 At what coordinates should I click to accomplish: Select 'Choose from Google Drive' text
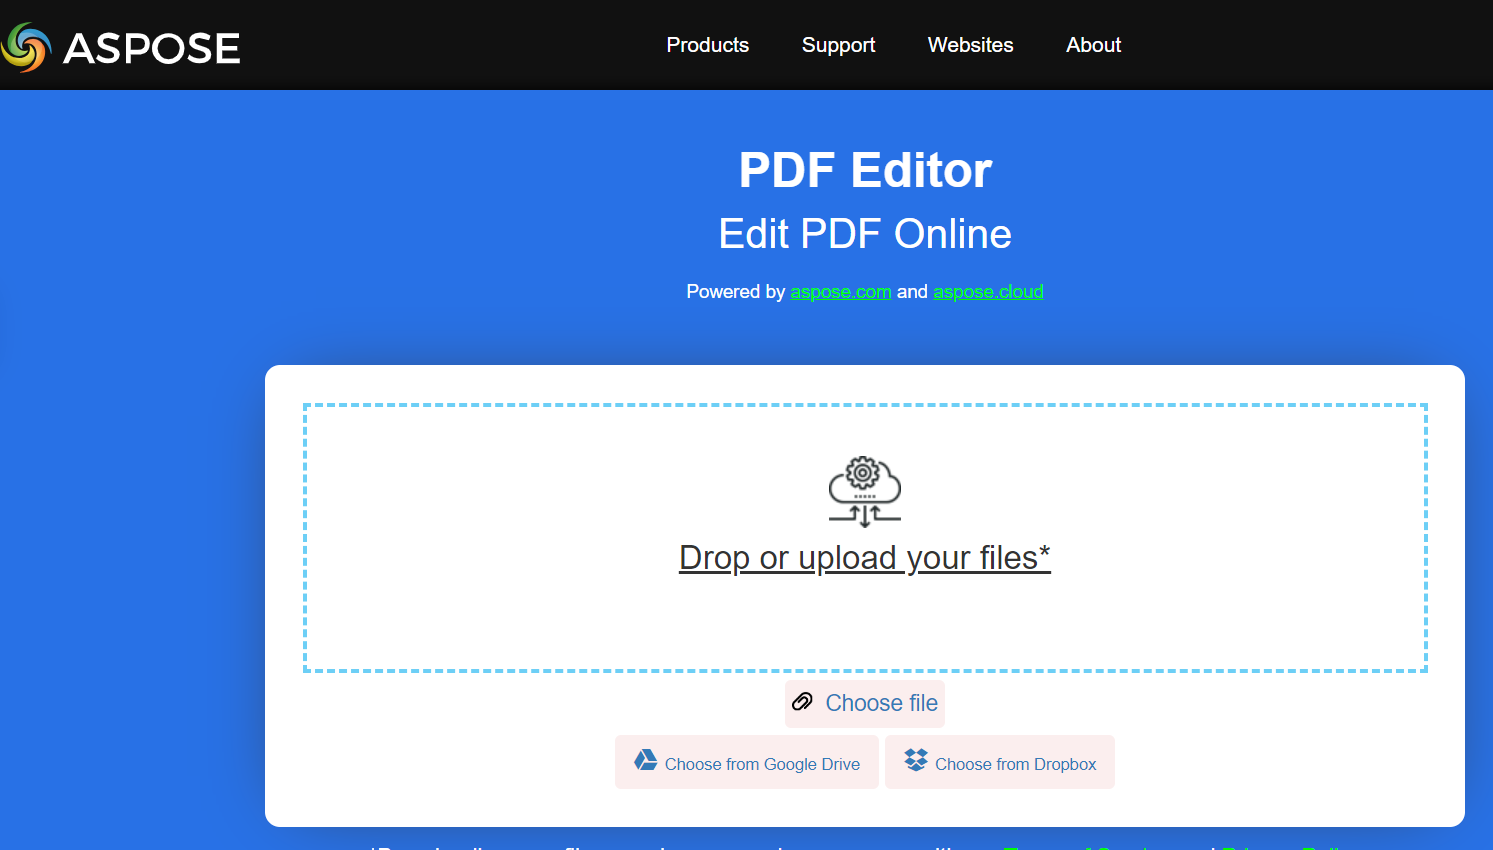pos(762,764)
